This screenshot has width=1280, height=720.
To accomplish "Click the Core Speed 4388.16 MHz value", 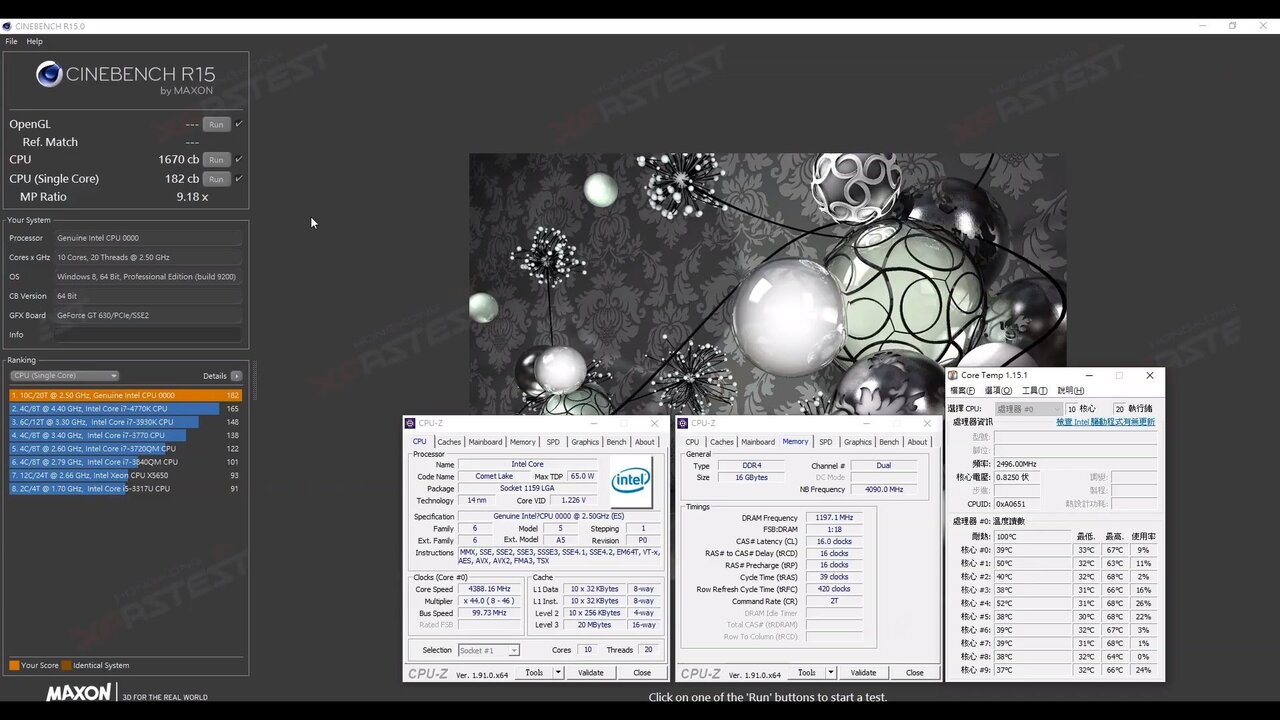I will click(x=490, y=589).
